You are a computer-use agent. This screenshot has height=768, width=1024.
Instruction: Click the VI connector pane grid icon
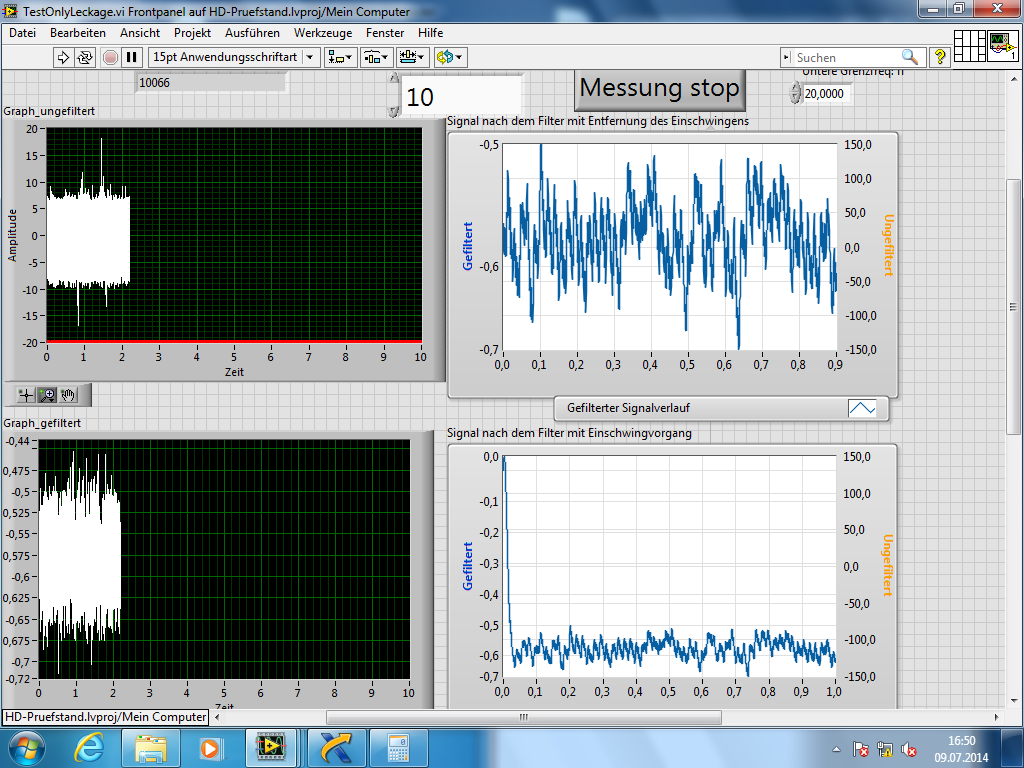click(x=970, y=46)
